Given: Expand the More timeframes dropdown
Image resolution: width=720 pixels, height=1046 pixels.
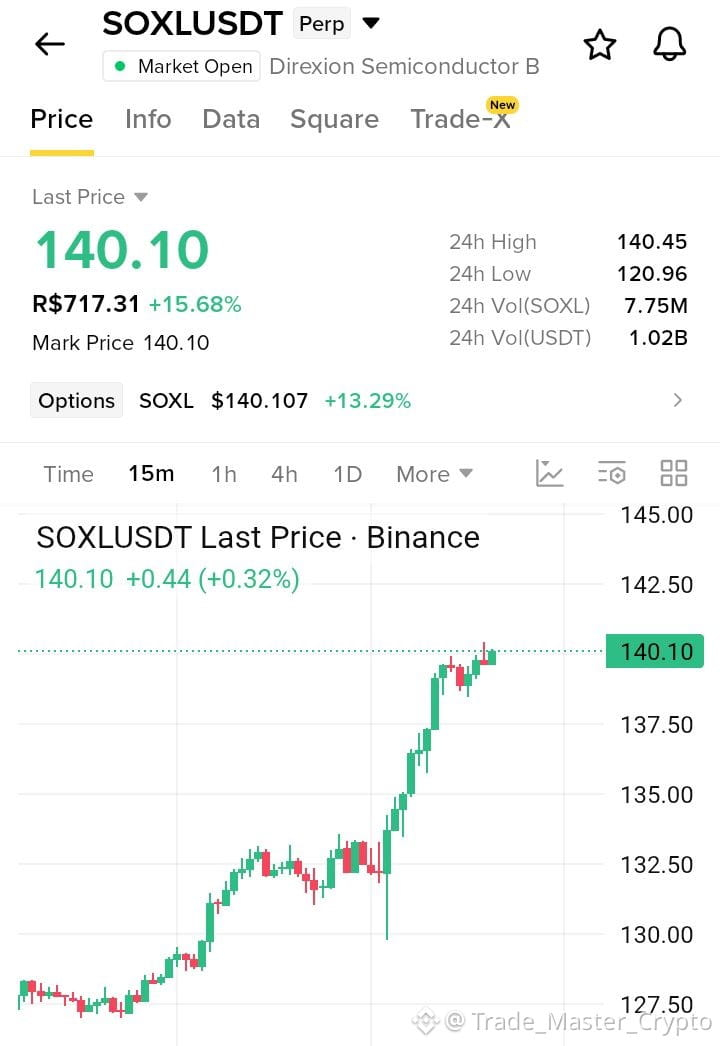Looking at the screenshot, I should pyautogui.click(x=434, y=474).
